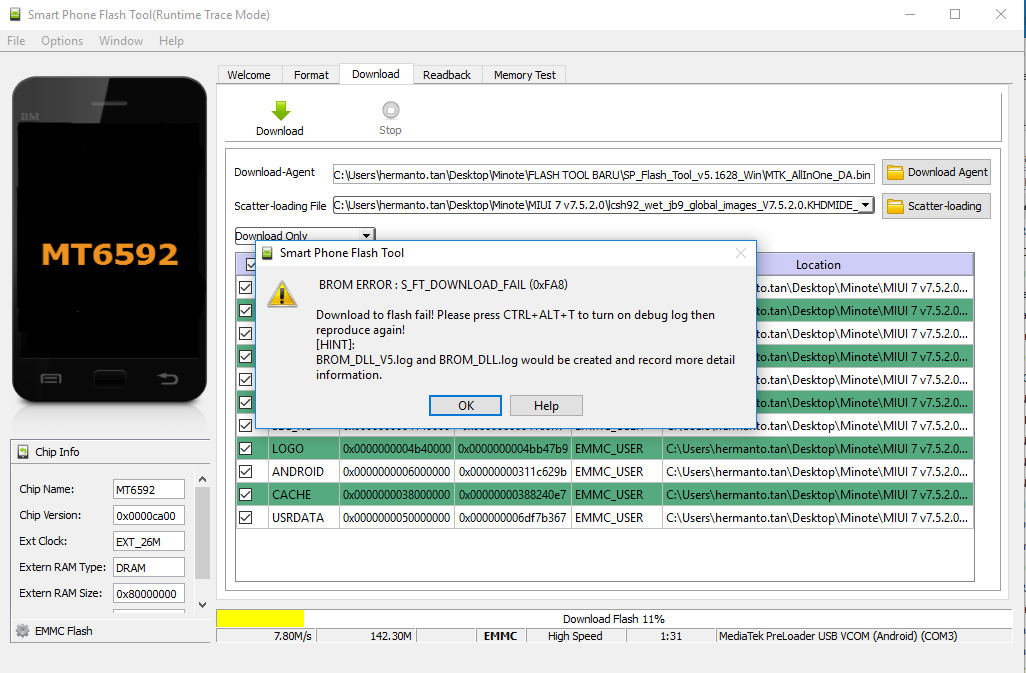The height and width of the screenshot is (673, 1026).
Task: Click the Scatter-loading folder button
Action: [936, 206]
